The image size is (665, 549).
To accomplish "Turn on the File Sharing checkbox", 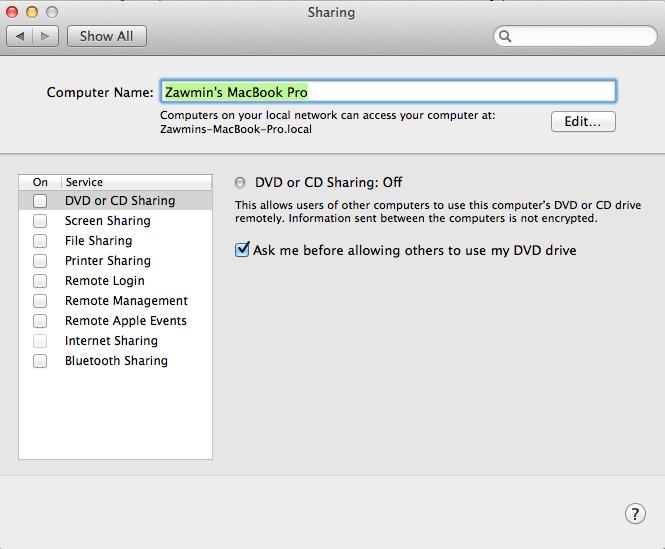I will click(40, 241).
